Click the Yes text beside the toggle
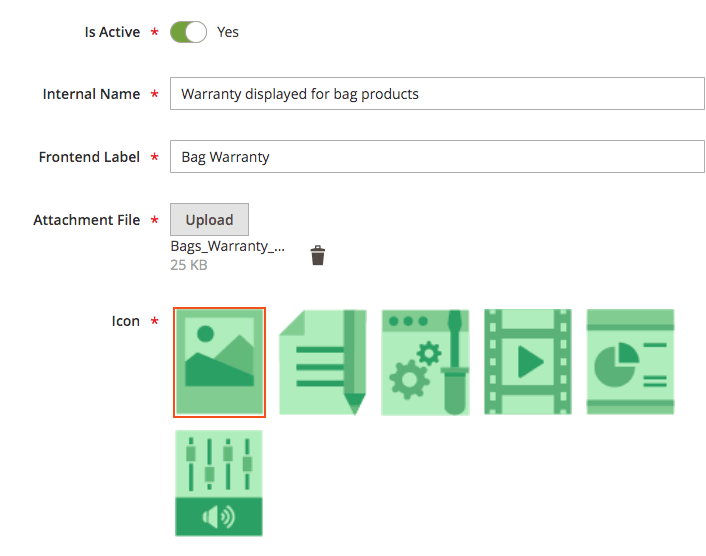 pyautogui.click(x=228, y=32)
